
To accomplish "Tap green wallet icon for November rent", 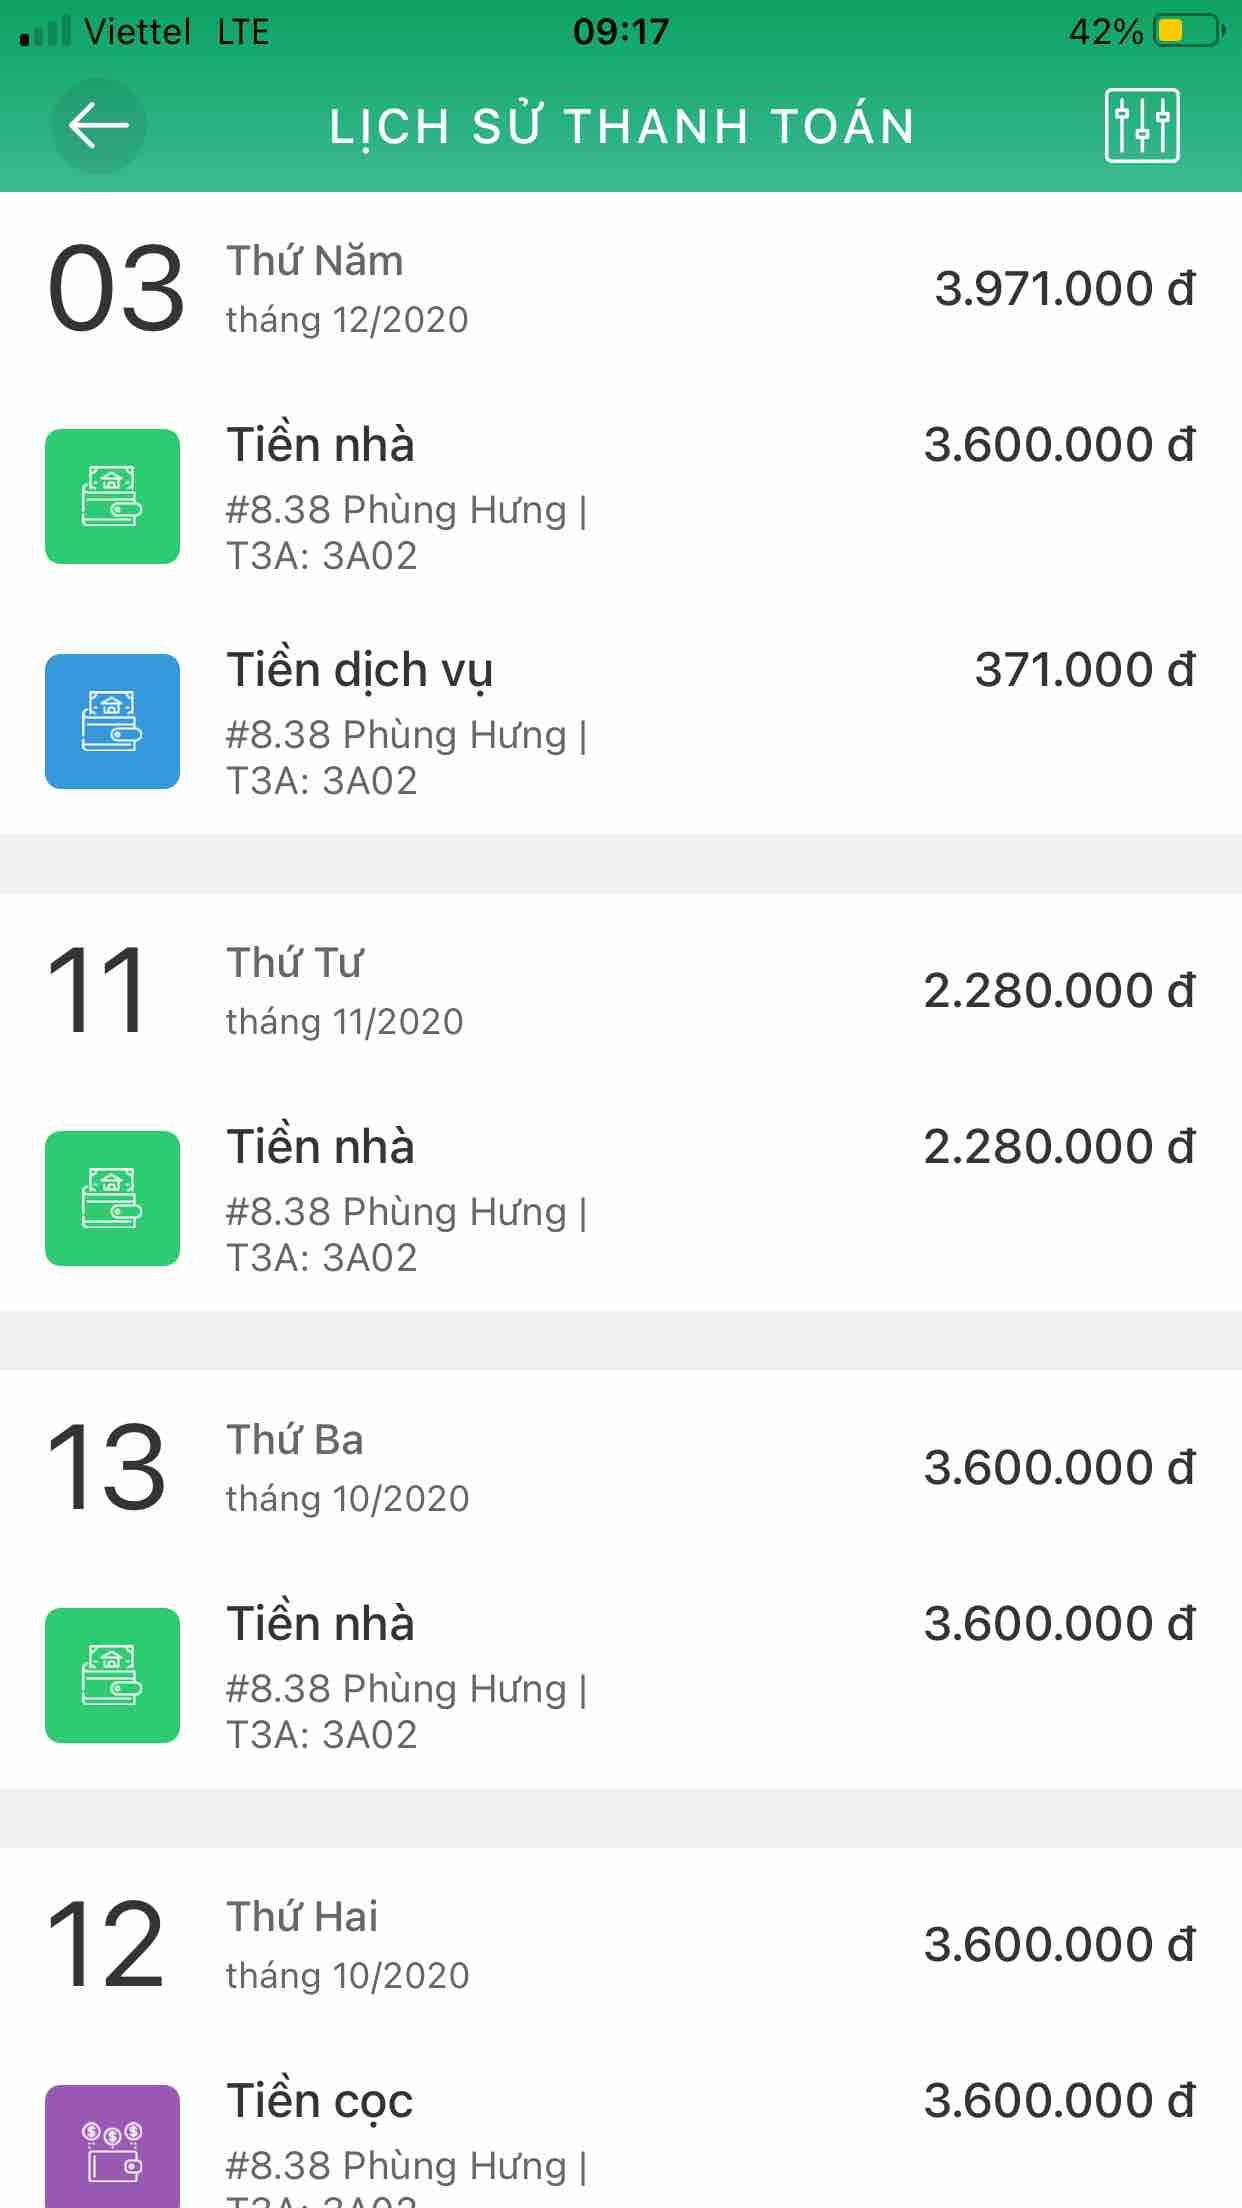I will click(x=112, y=1198).
